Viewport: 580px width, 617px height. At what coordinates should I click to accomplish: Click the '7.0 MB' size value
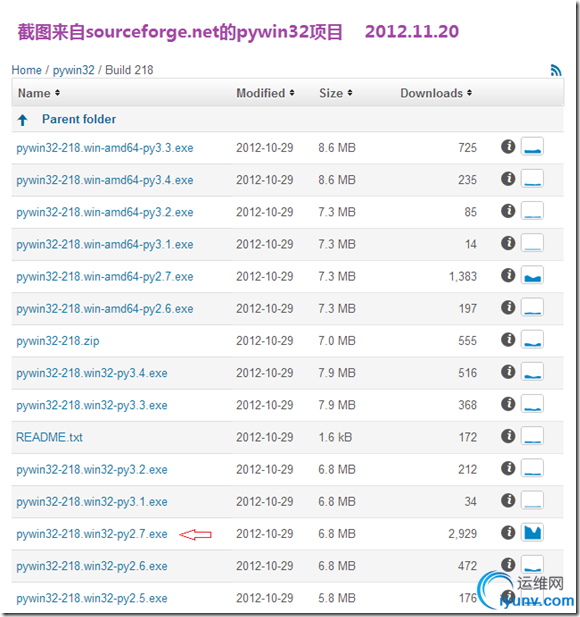tap(337, 341)
